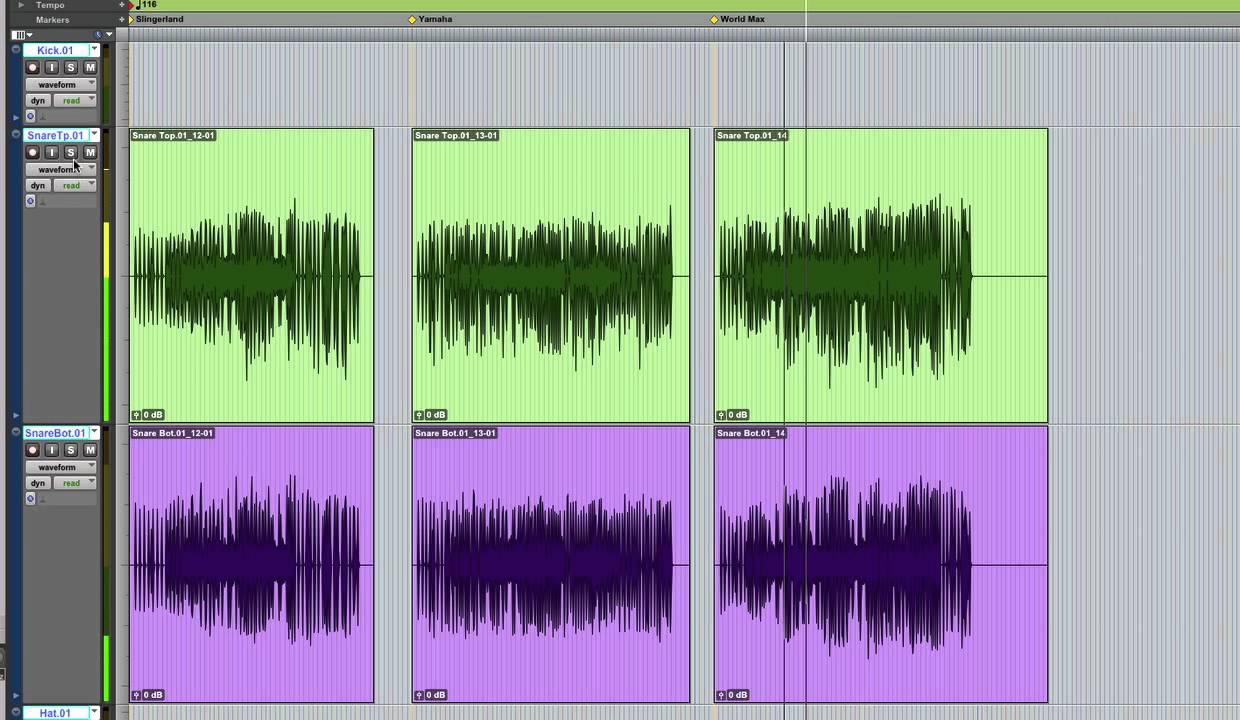Solo the SnareBot.01 track

[70, 450]
